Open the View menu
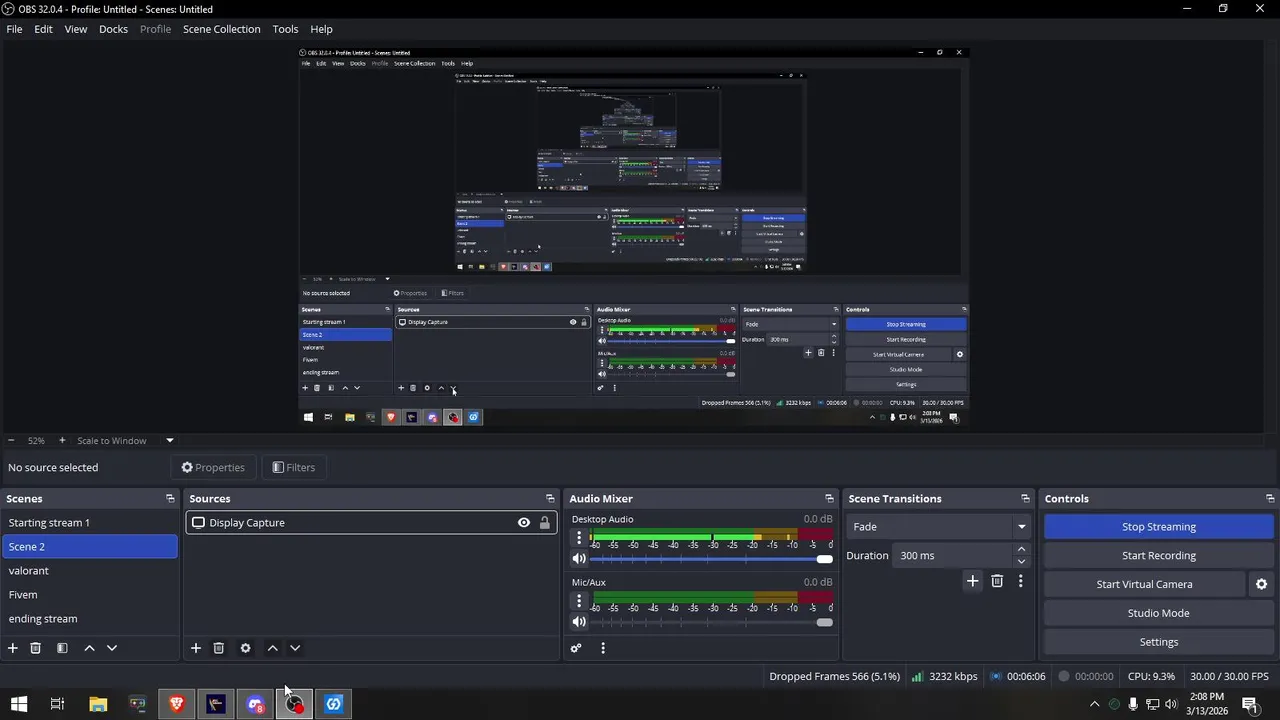1280x720 pixels. (76, 29)
